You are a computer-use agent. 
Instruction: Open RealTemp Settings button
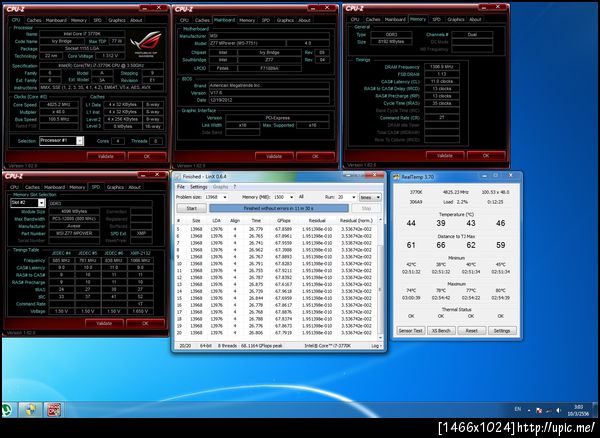click(502, 331)
